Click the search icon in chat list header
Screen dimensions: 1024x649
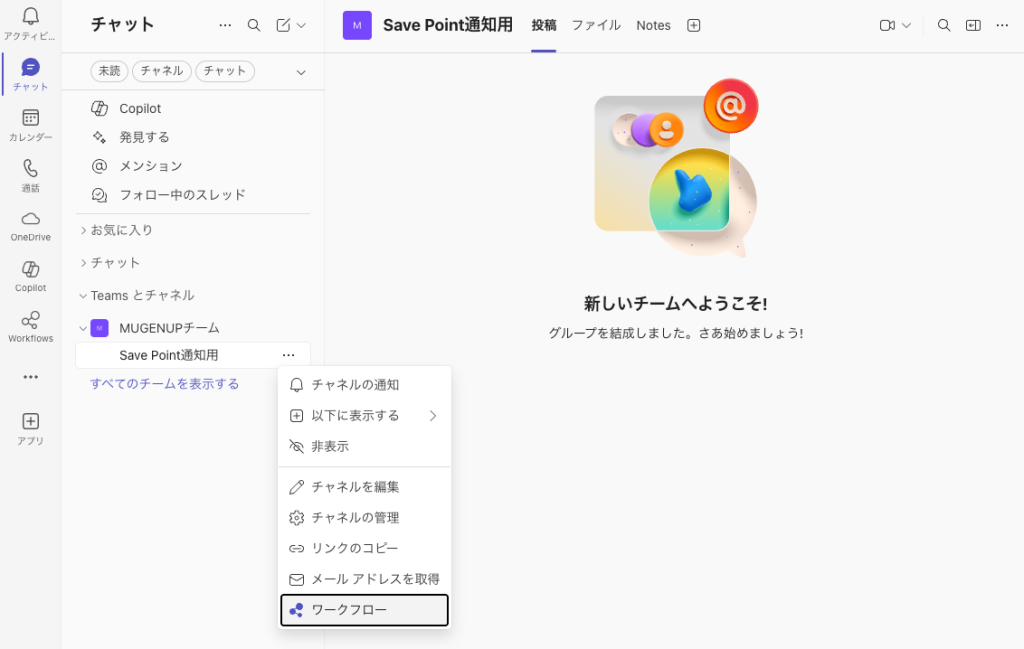tap(254, 25)
